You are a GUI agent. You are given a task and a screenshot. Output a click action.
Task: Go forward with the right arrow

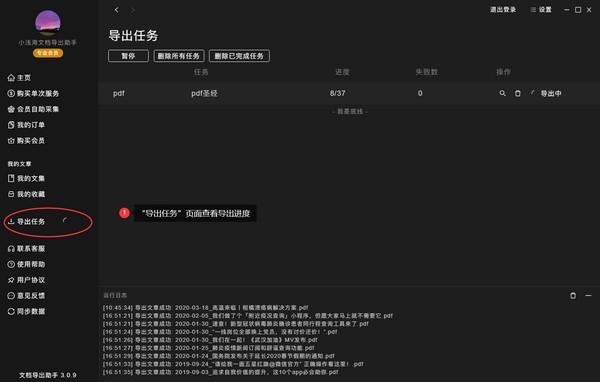point(132,10)
